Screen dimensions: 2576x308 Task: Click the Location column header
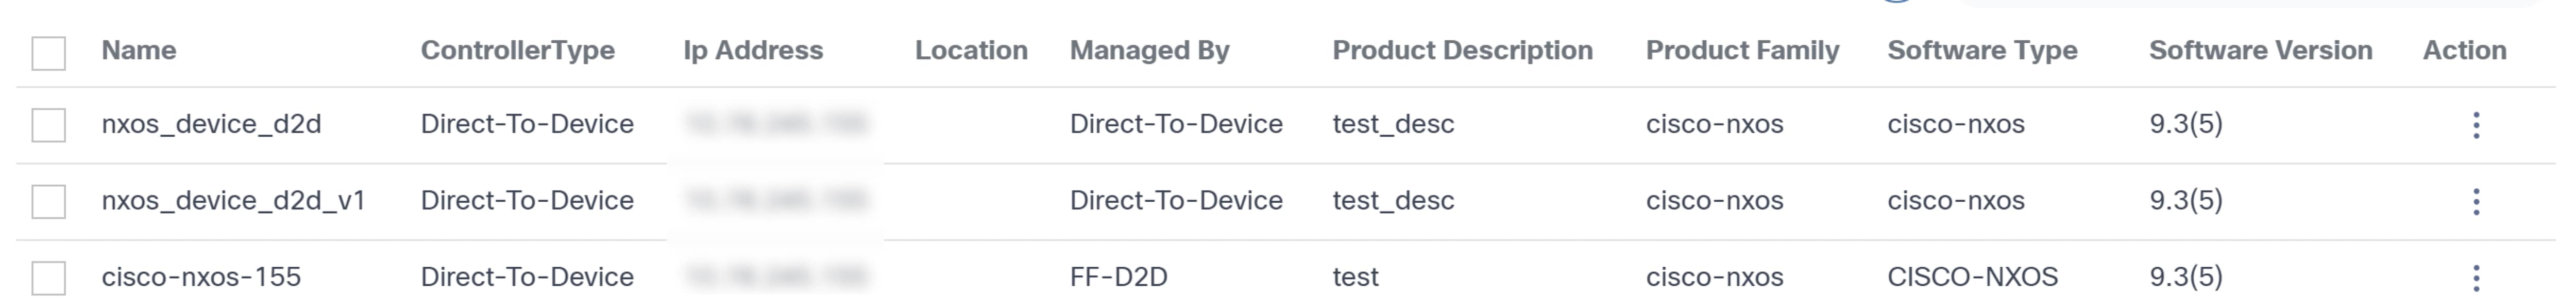[x=971, y=51]
